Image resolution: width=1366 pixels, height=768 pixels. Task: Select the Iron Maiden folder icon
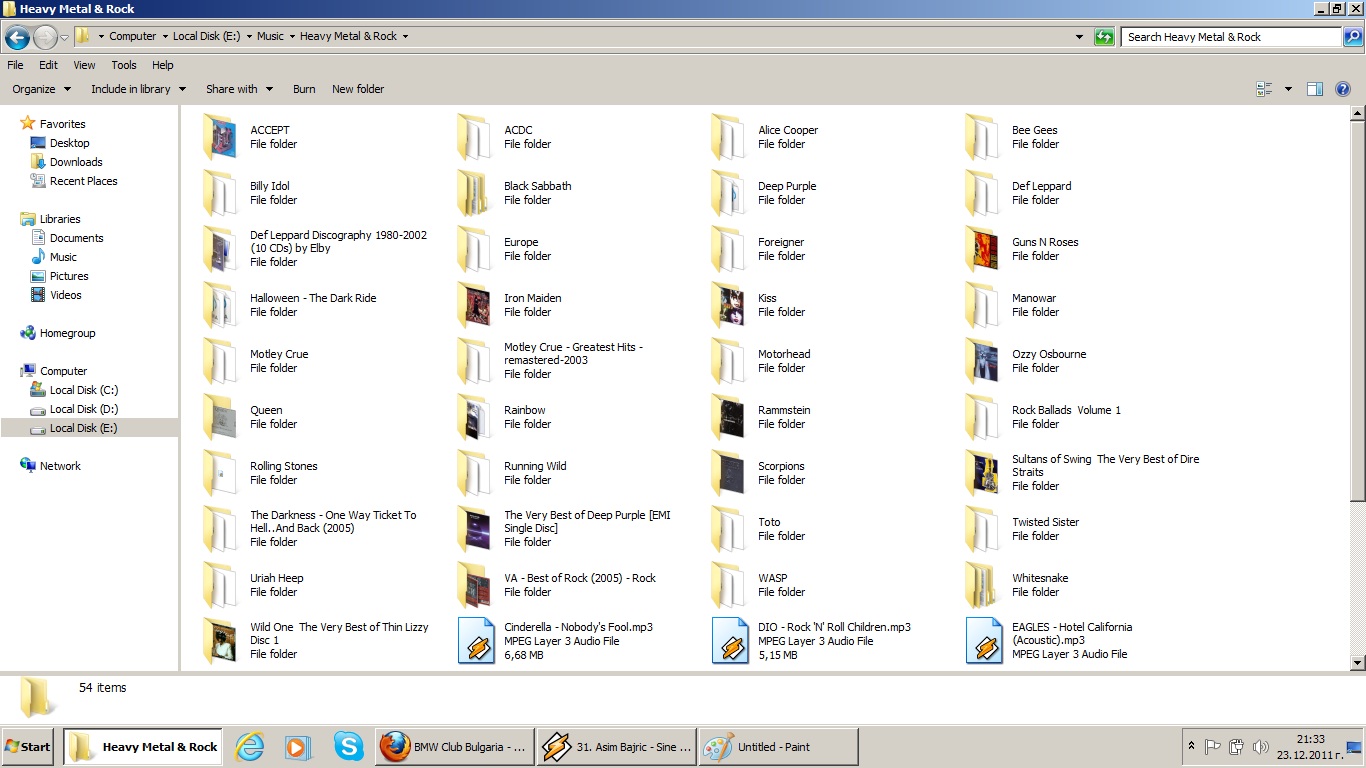pyautogui.click(x=474, y=305)
